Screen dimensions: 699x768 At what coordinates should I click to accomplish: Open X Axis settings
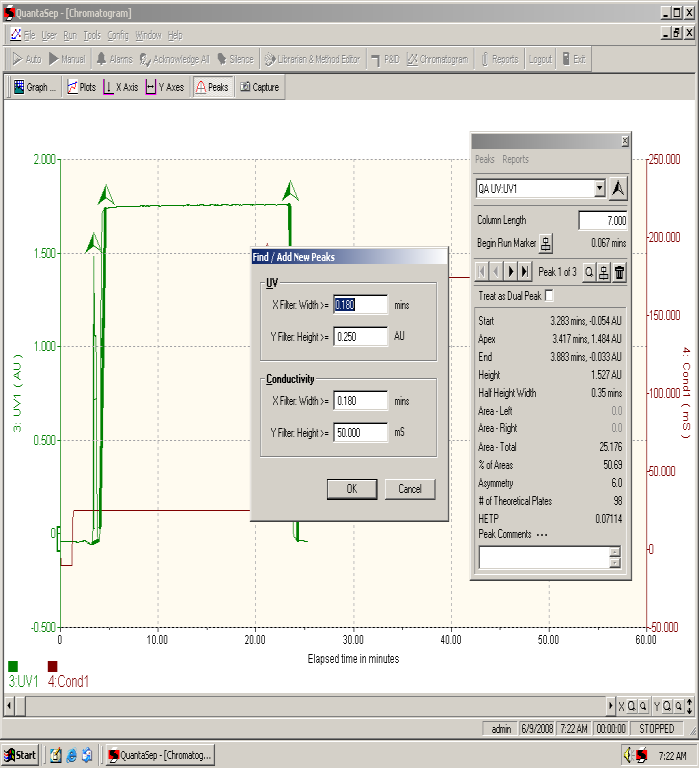point(121,87)
